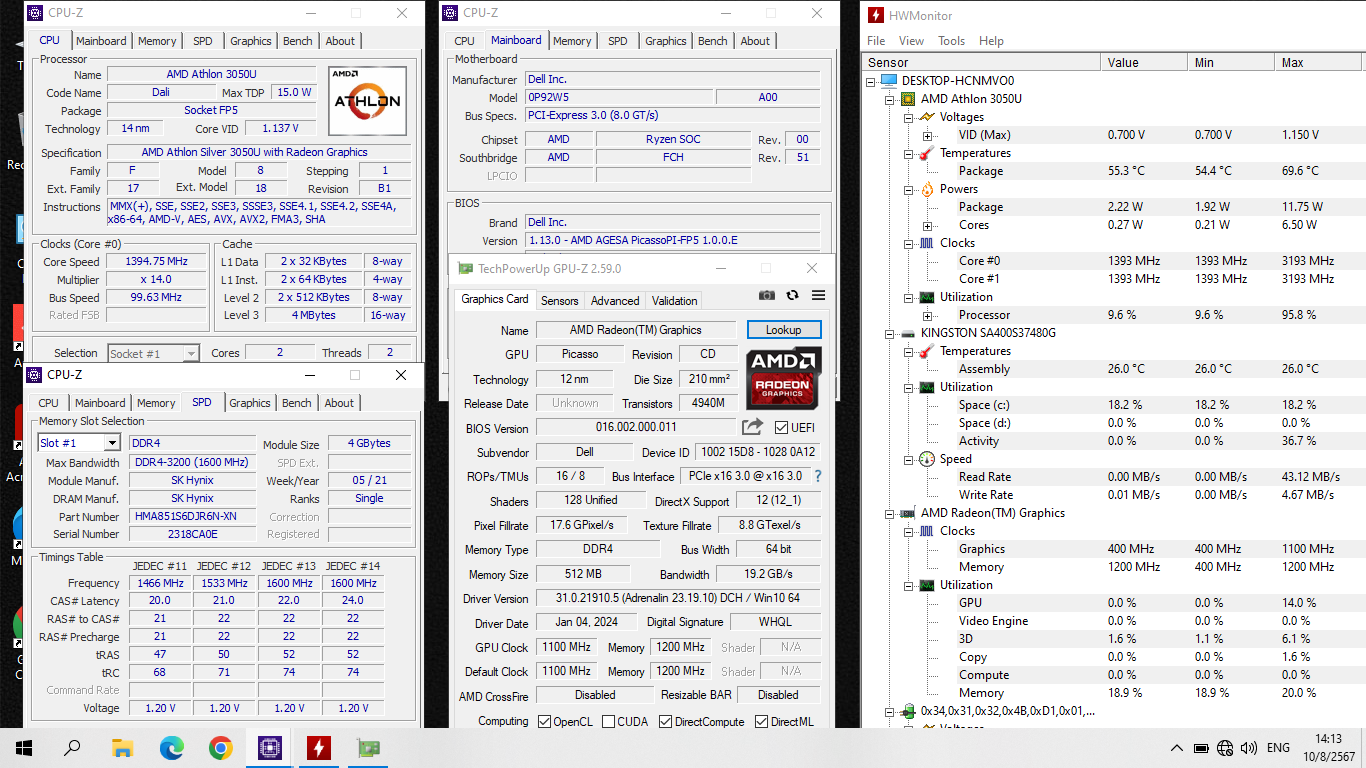Open the GPU-Z hamburger menu
1366x768 pixels.
click(818, 295)
